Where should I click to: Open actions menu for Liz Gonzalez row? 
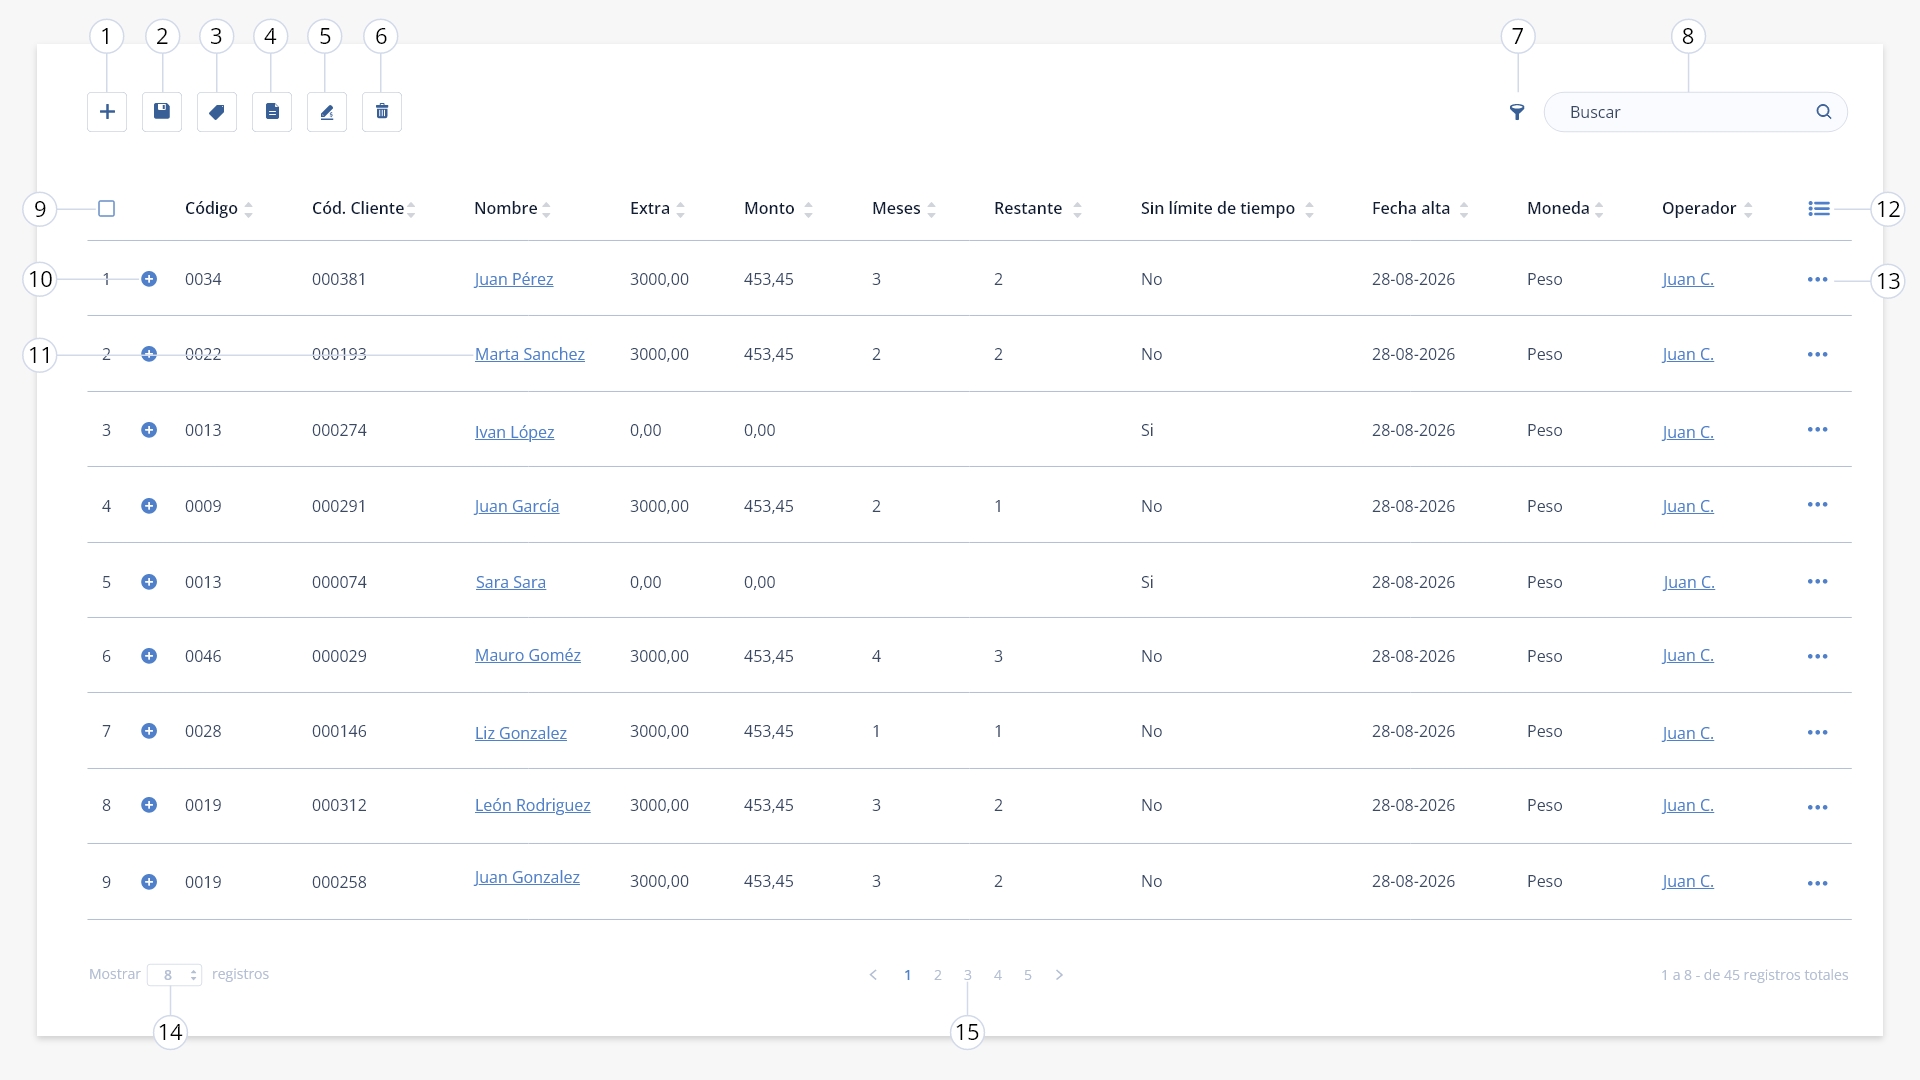pos(1818,732)
